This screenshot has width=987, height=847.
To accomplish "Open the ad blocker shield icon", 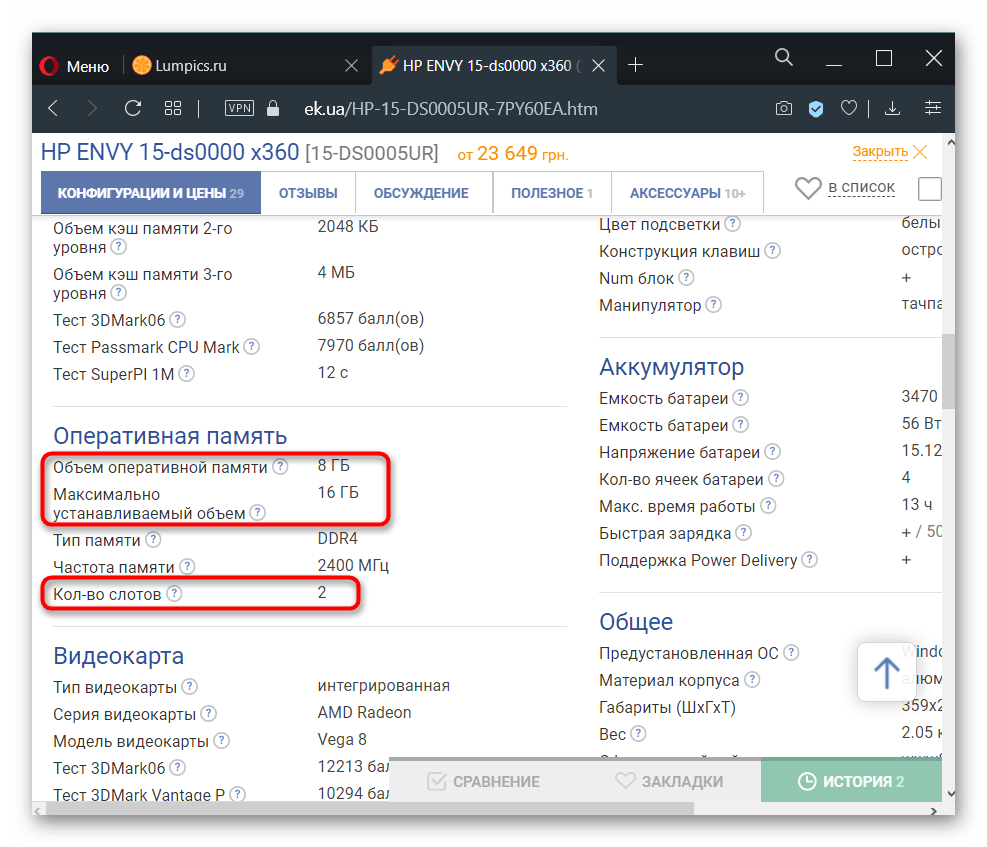I will pos(816,108).
